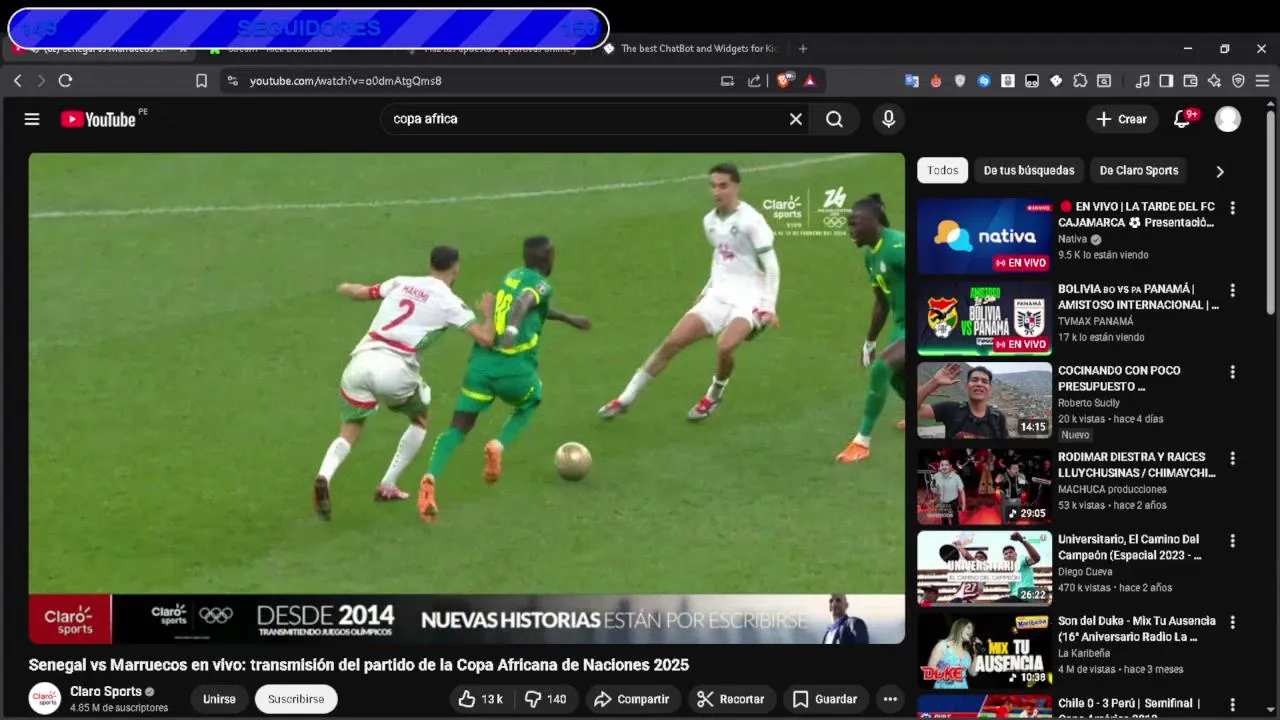This screenshot has height=720, width=1280.
Task: Select the De tus búsquedas chip
Action: (x=1029, y=170)
